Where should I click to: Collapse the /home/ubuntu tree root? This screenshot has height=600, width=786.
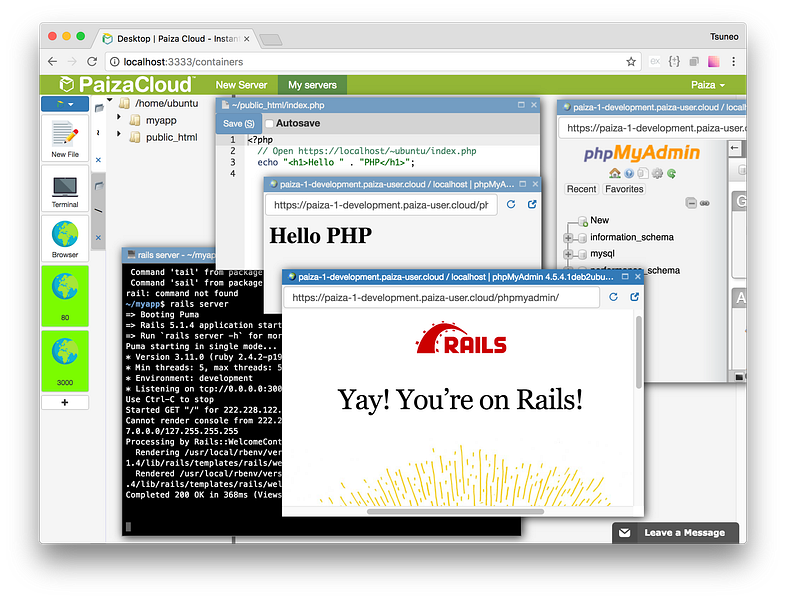click(110, 100)
